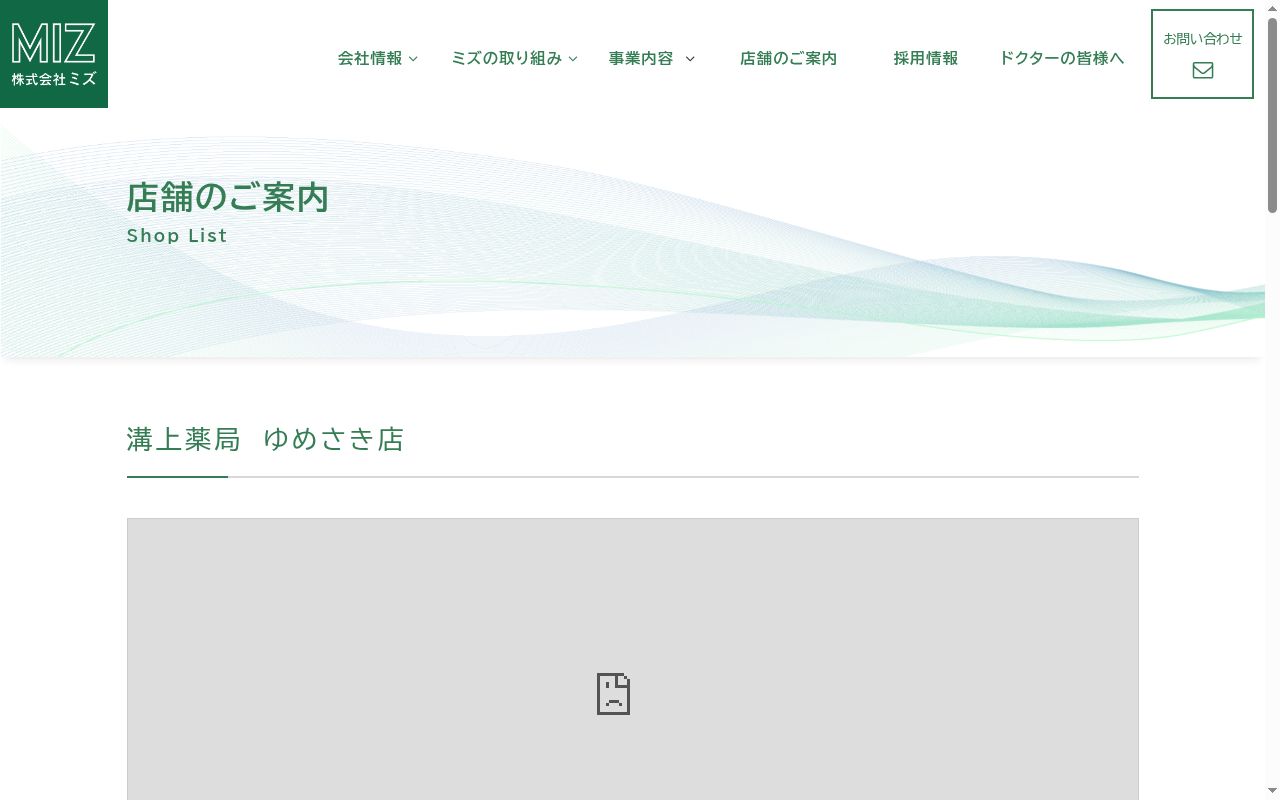The image size is (1280, 800).
Task: Expand the 会社情報 dropdown chevron
Action: pyautogui.click(x=413, y=59)
